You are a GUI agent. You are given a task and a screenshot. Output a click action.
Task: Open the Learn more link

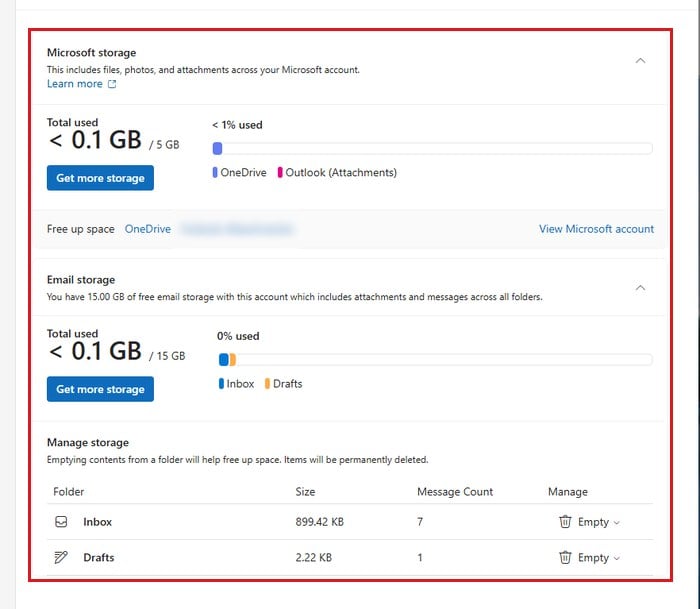point(75,84)
